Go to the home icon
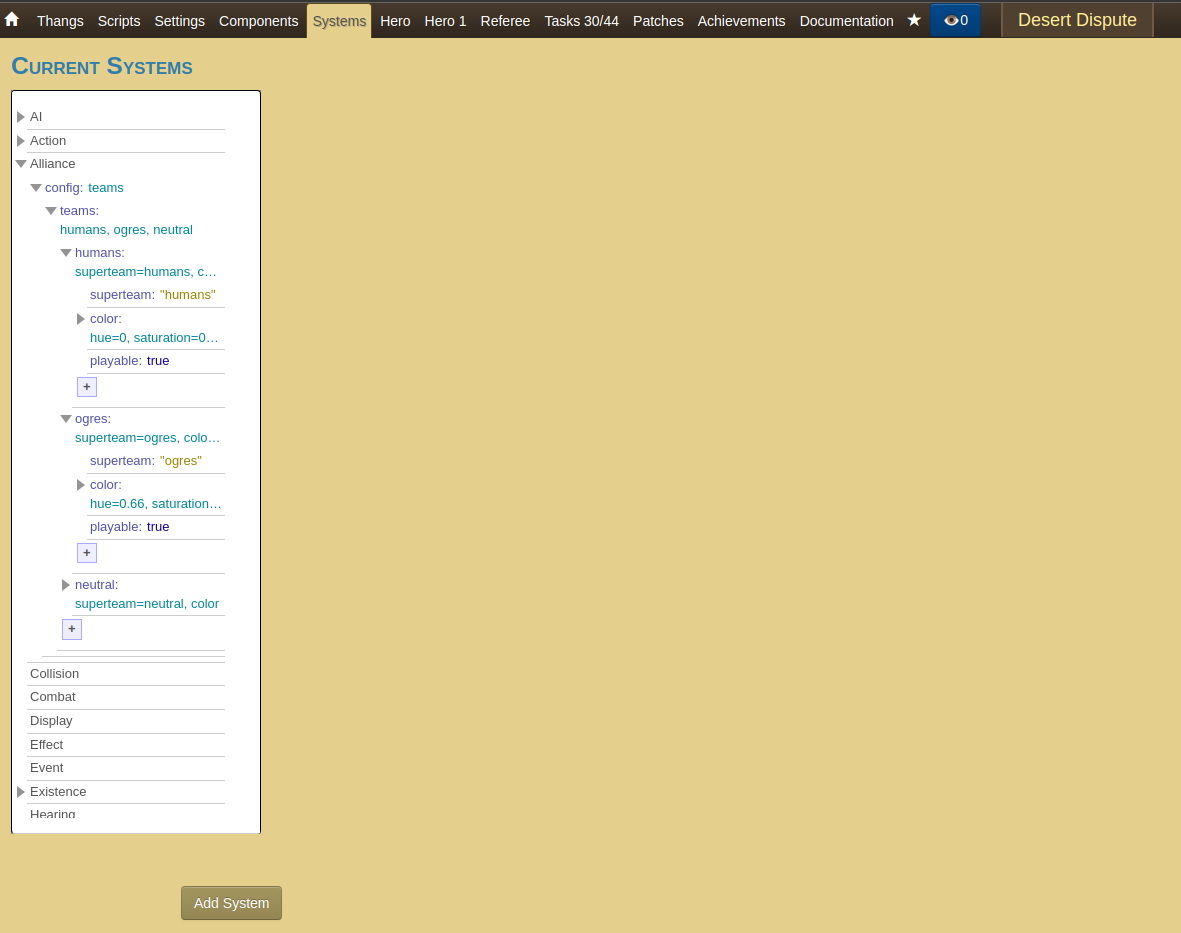1181x933 pixels. (x=12, y=20)
